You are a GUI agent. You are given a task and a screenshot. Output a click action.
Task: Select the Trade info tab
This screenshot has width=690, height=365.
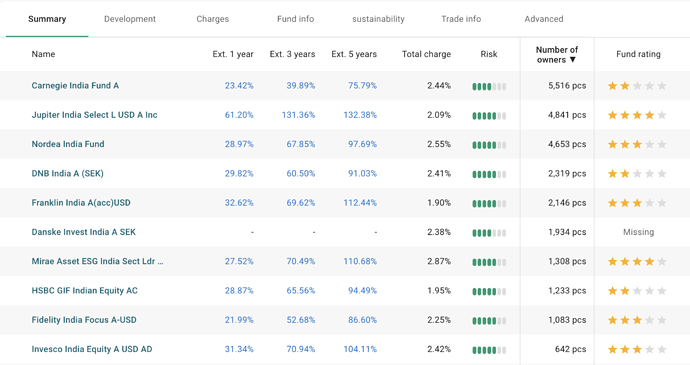click(x=461, y=19)
